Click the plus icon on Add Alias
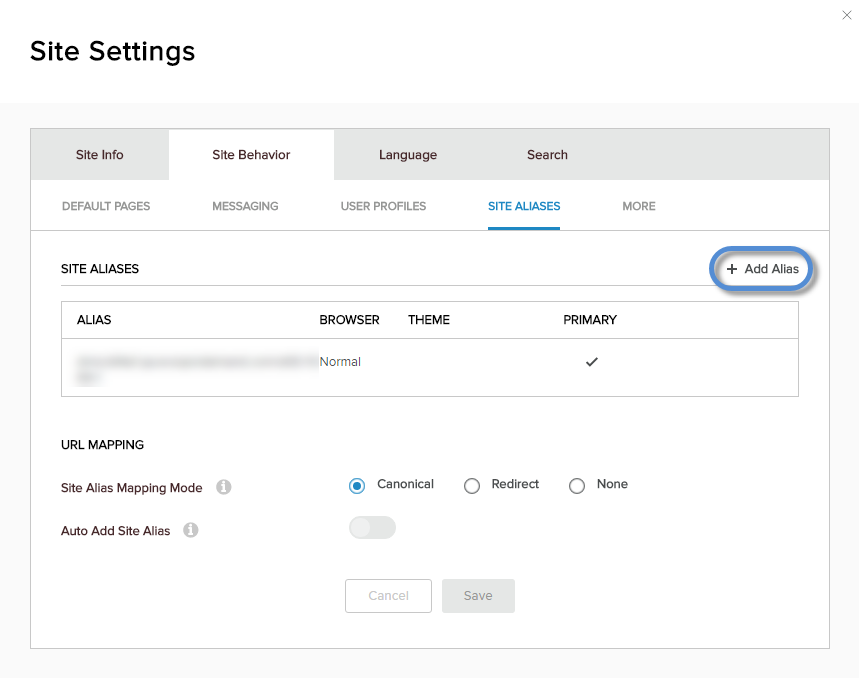859x678 pixels. 732,269
